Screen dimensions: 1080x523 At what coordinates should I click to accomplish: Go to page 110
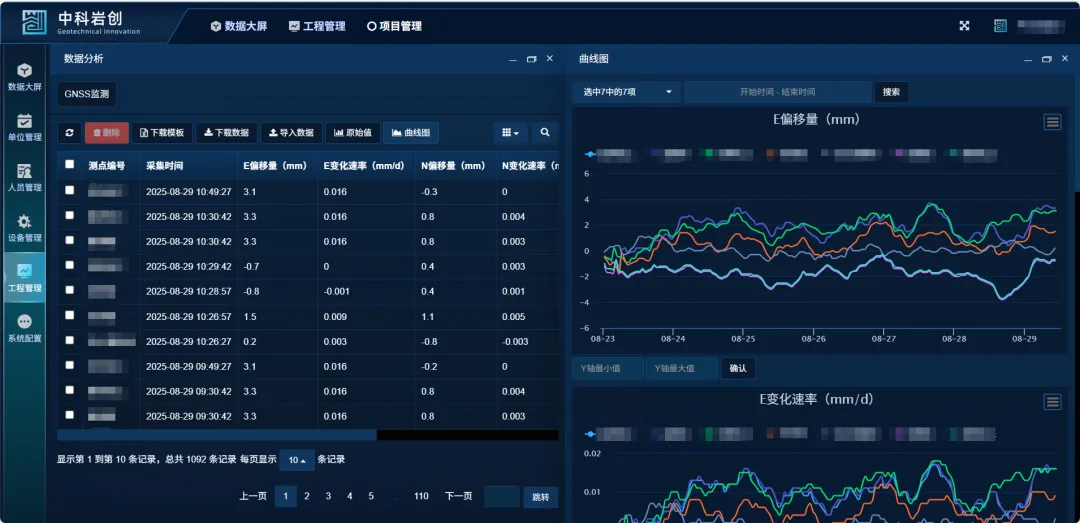(422, 496)
